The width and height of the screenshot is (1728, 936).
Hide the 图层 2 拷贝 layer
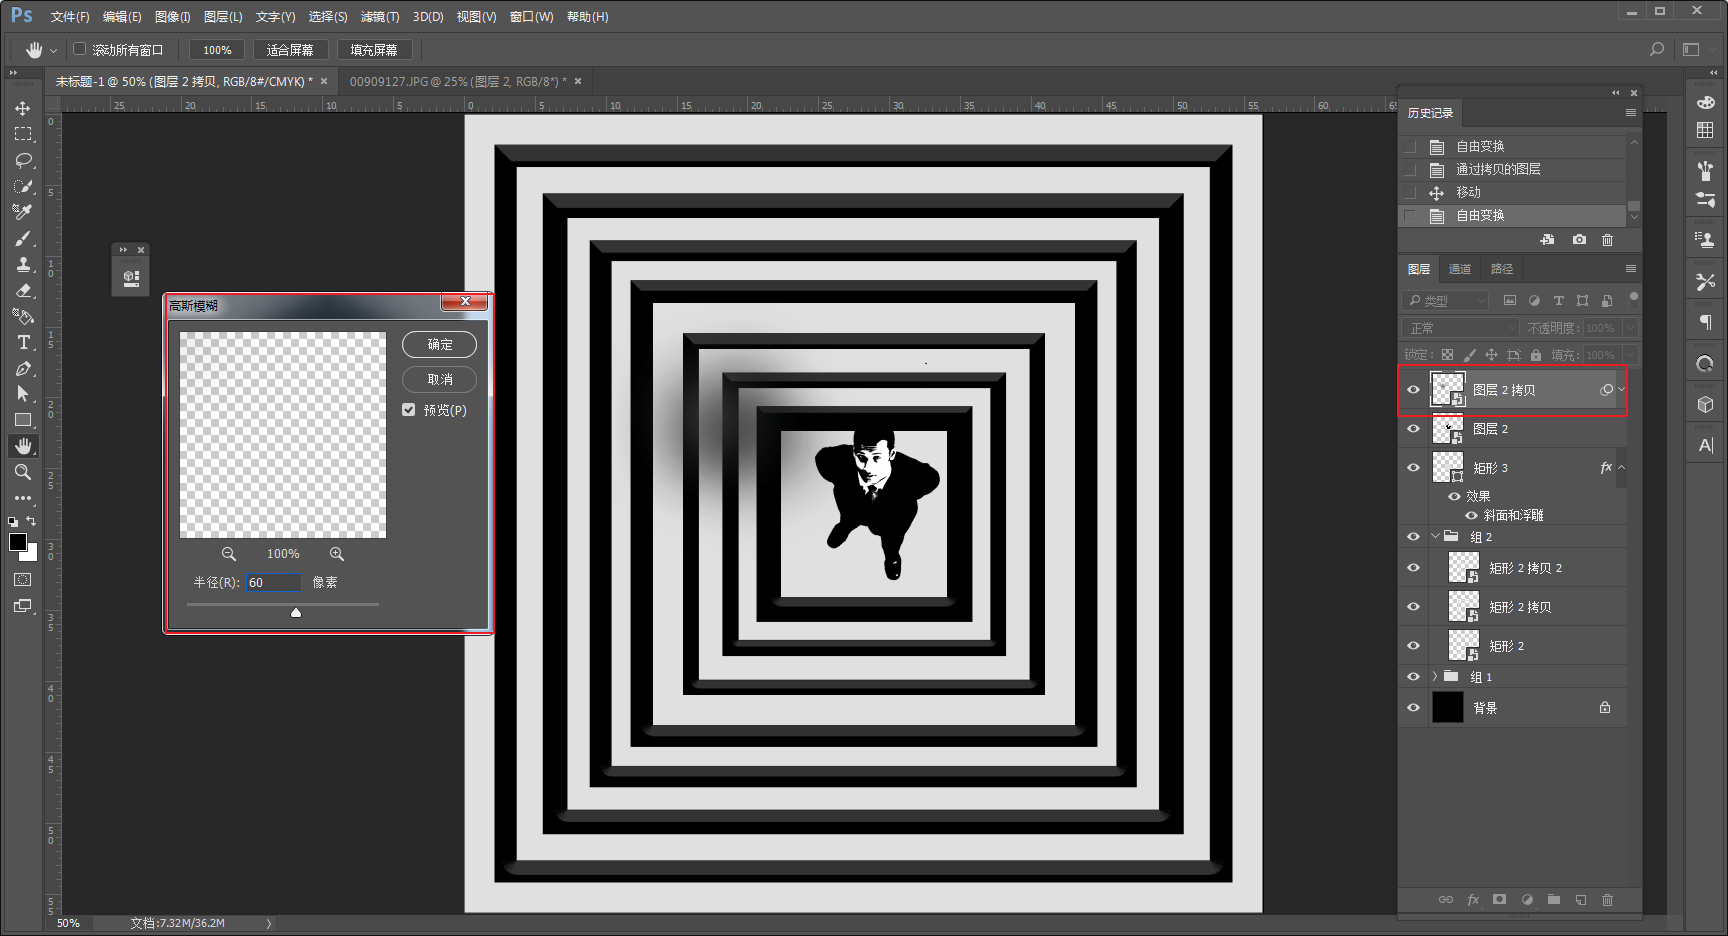[1413, 390]
